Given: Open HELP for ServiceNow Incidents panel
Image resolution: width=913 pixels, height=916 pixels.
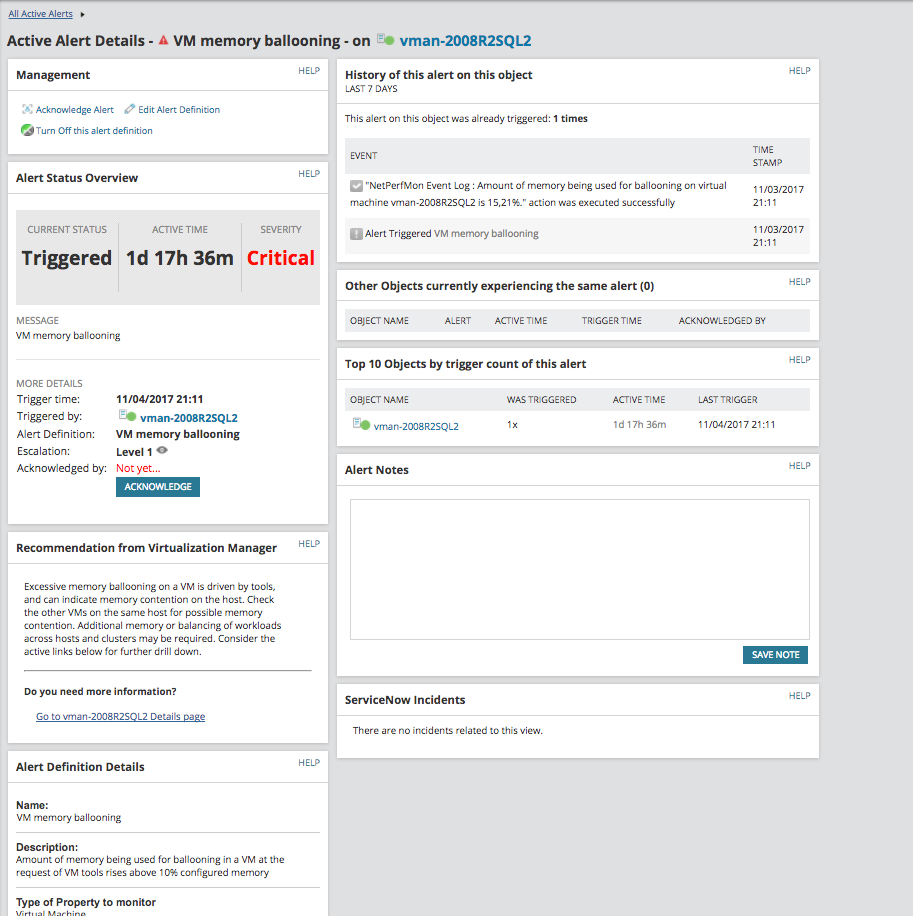Looking at the screenshot, I should click(799, 696).
